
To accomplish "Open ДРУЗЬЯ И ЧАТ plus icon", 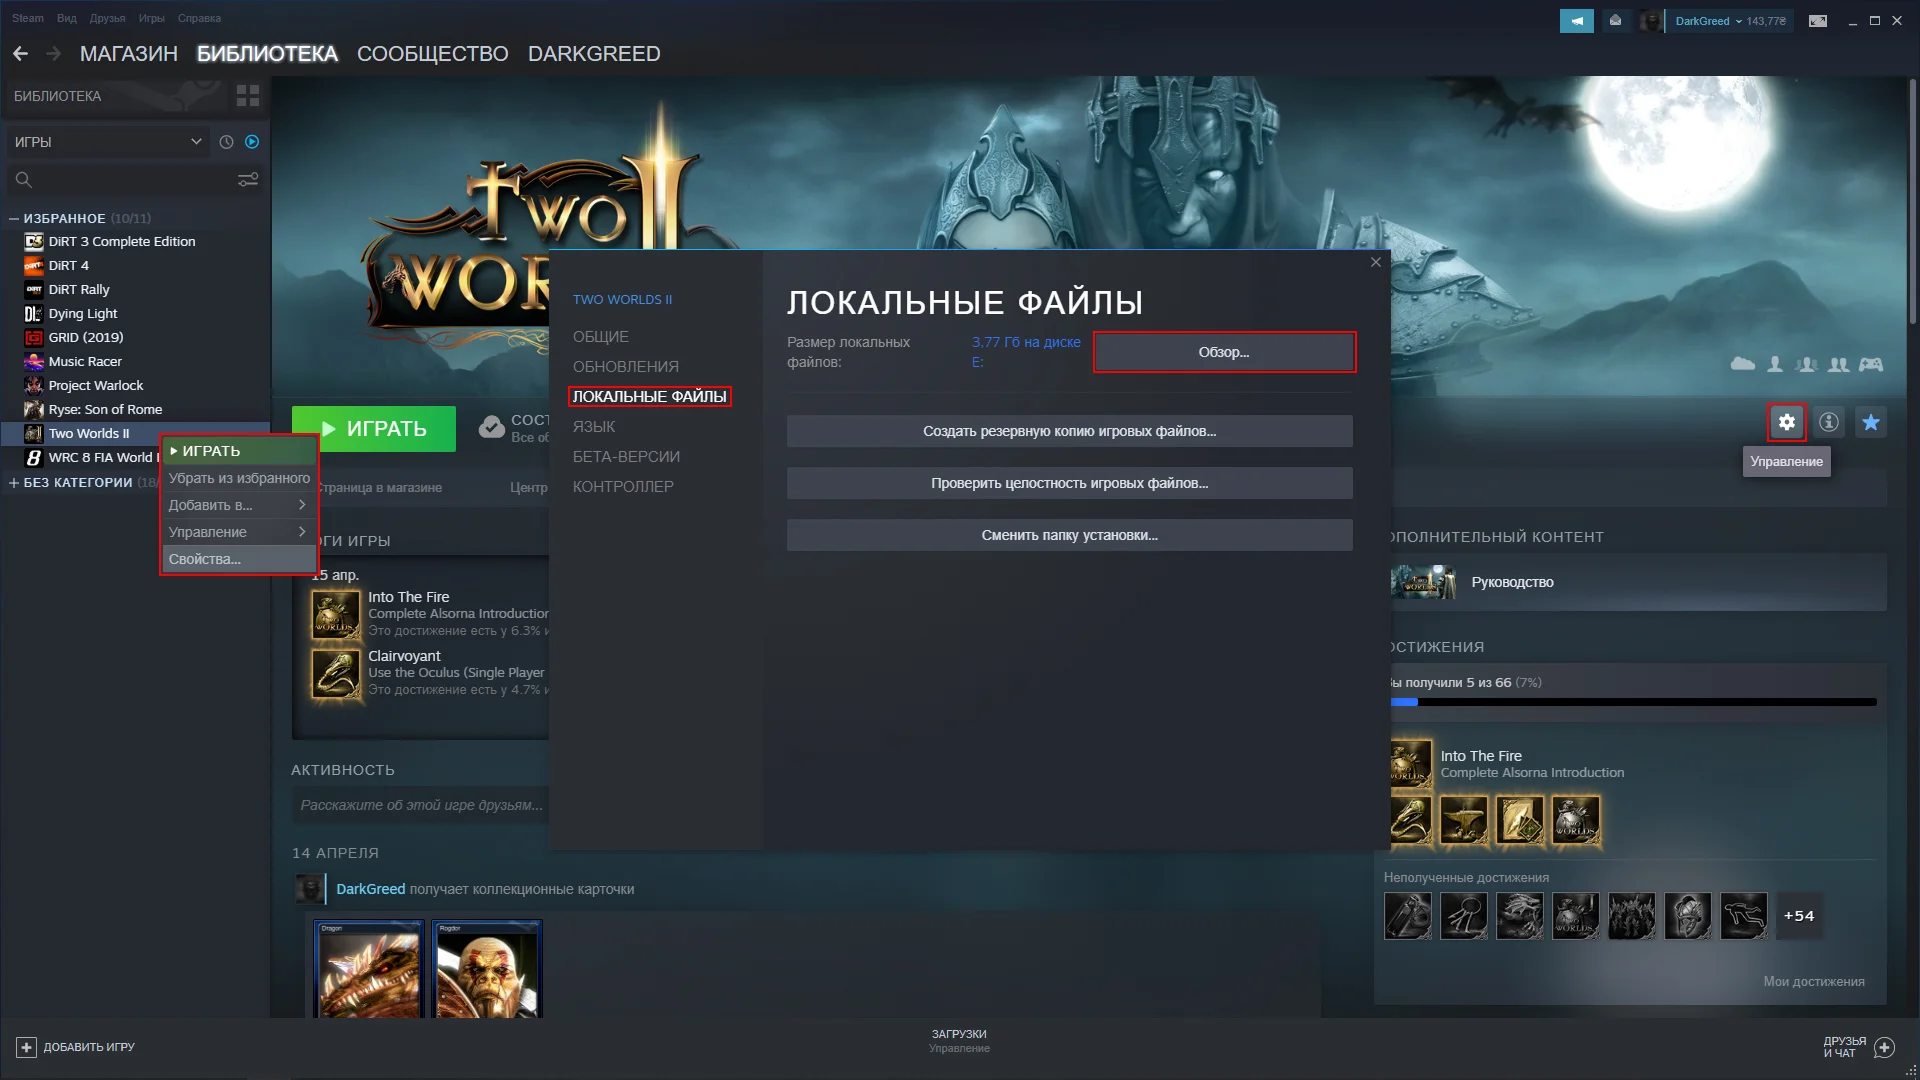I will (1884, 1047).
